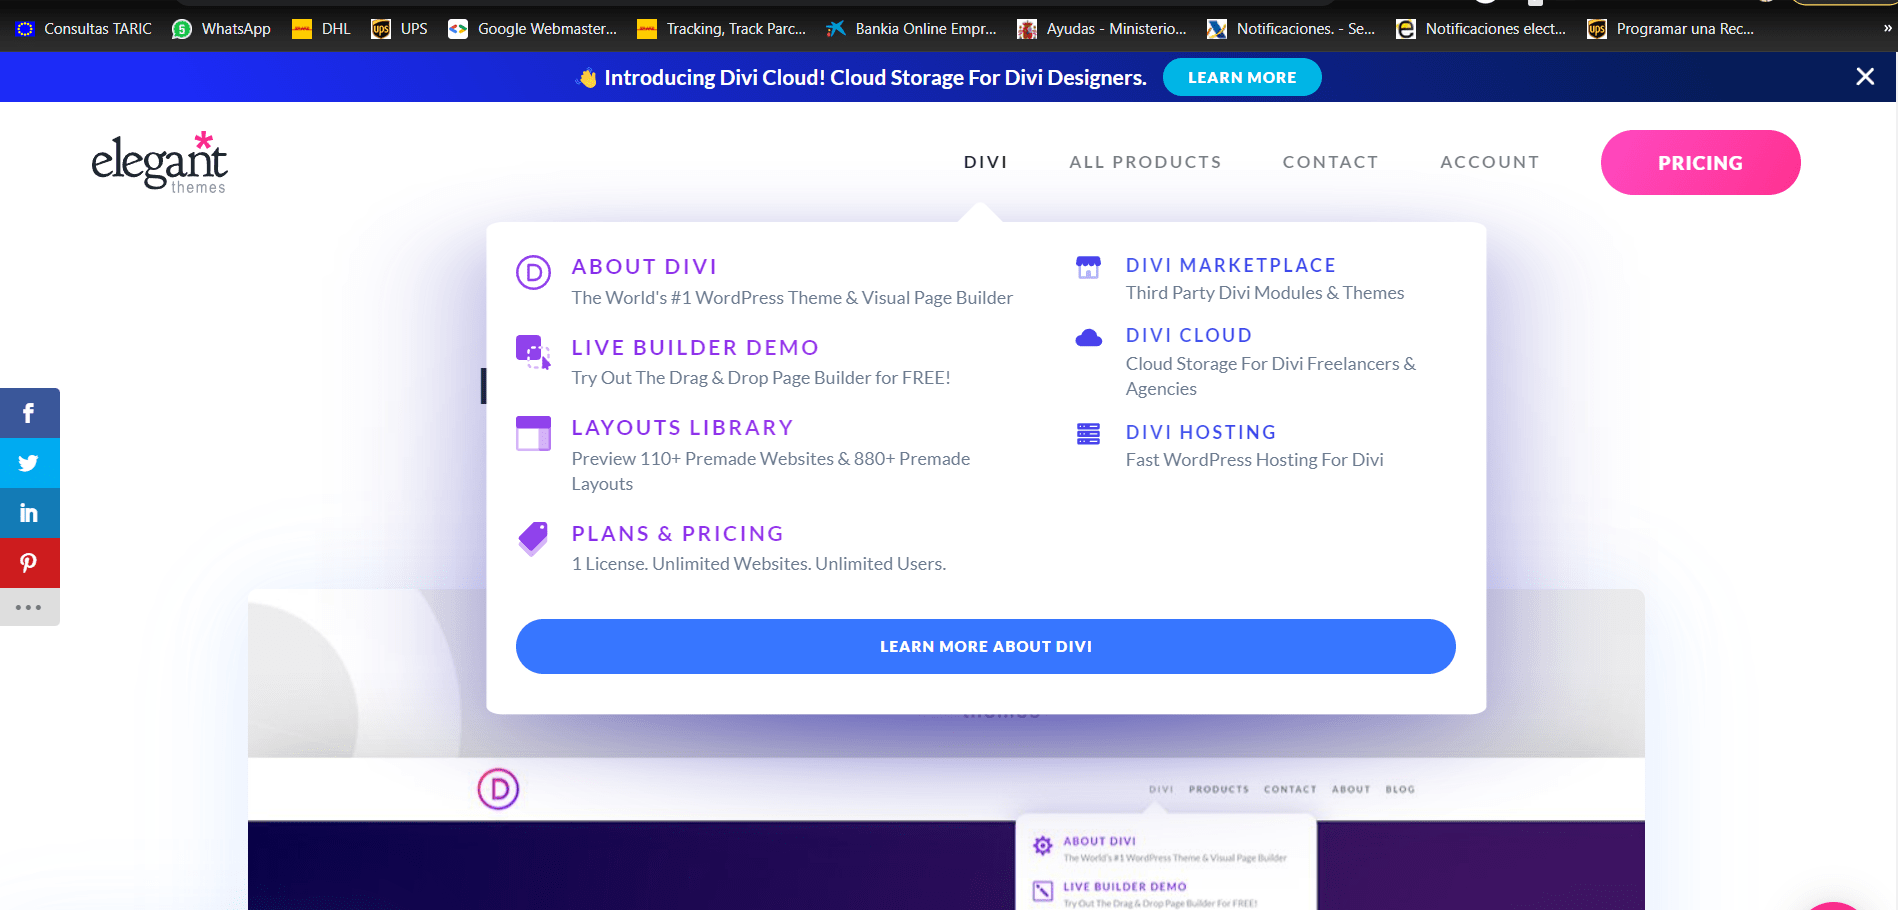Click the Layouts Library icon
Image resolution: width=1898 pixels, height=910 pixels.
click(x=533, y=433)
